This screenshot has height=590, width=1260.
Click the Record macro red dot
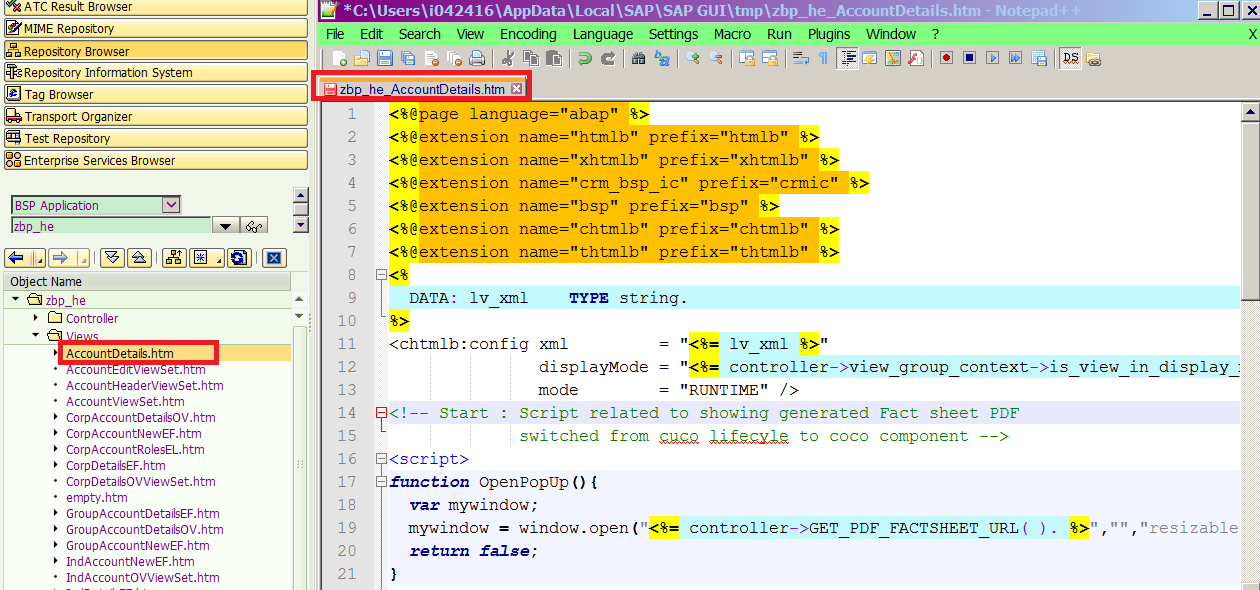pos(946,58)
